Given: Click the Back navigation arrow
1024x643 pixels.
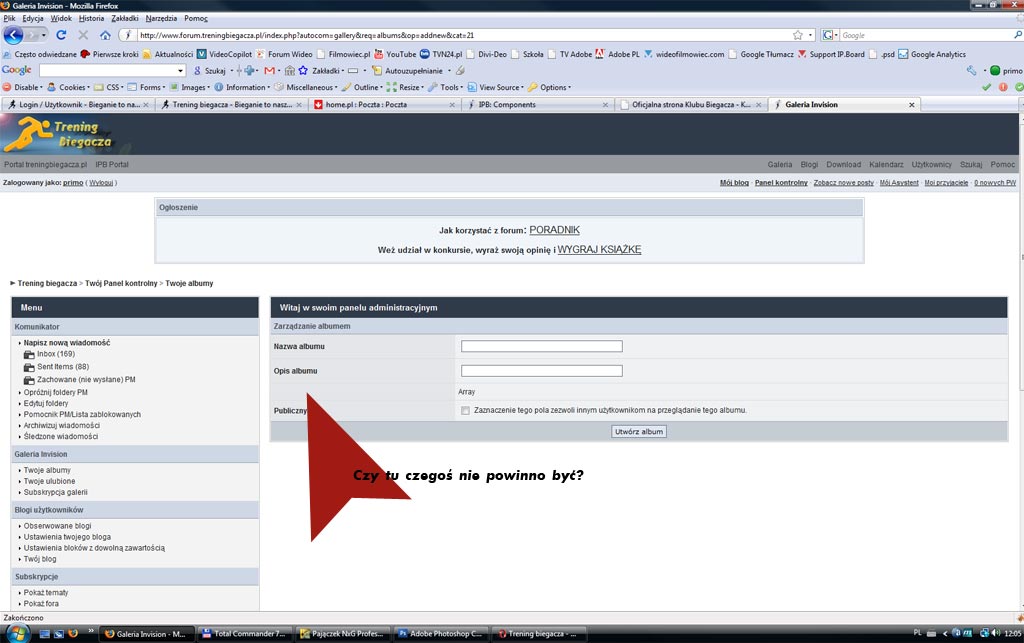Looking at the screenshot, I should pyautogui.click(x=13, y=35).
